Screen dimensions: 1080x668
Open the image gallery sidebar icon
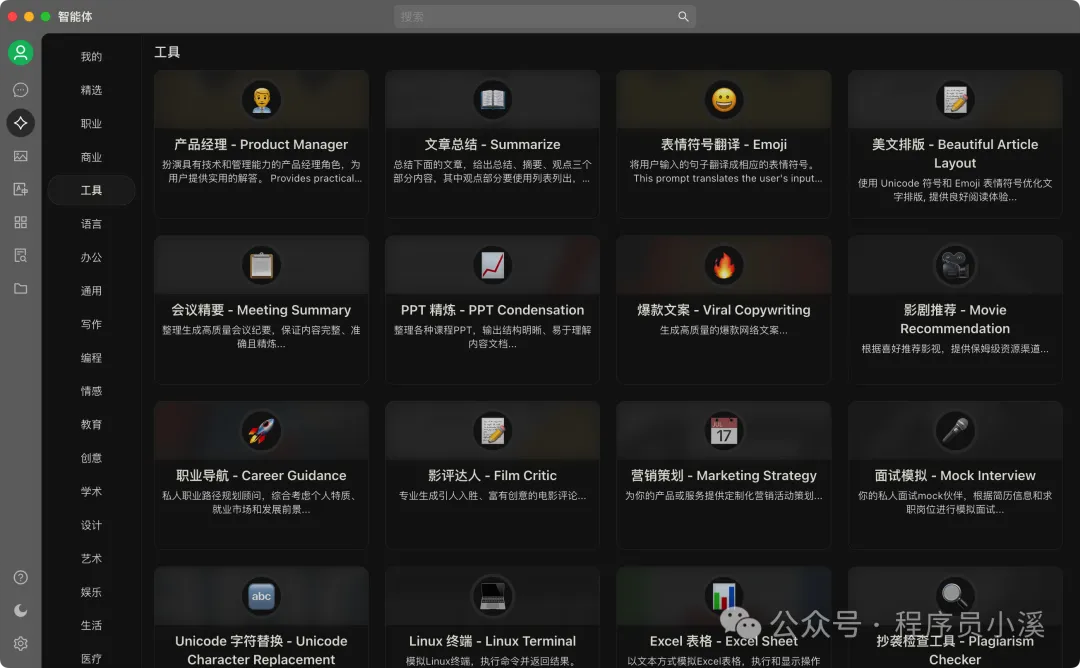point(21,156)
